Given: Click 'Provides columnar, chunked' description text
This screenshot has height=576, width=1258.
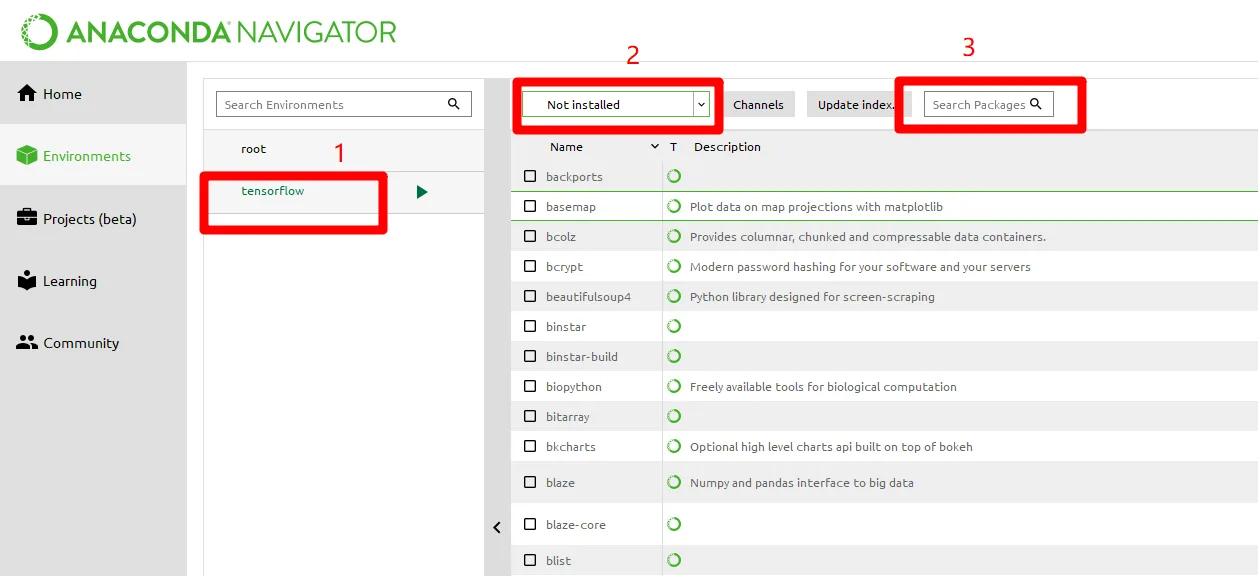Looking at the screenshot, I should tap(868, 237).
